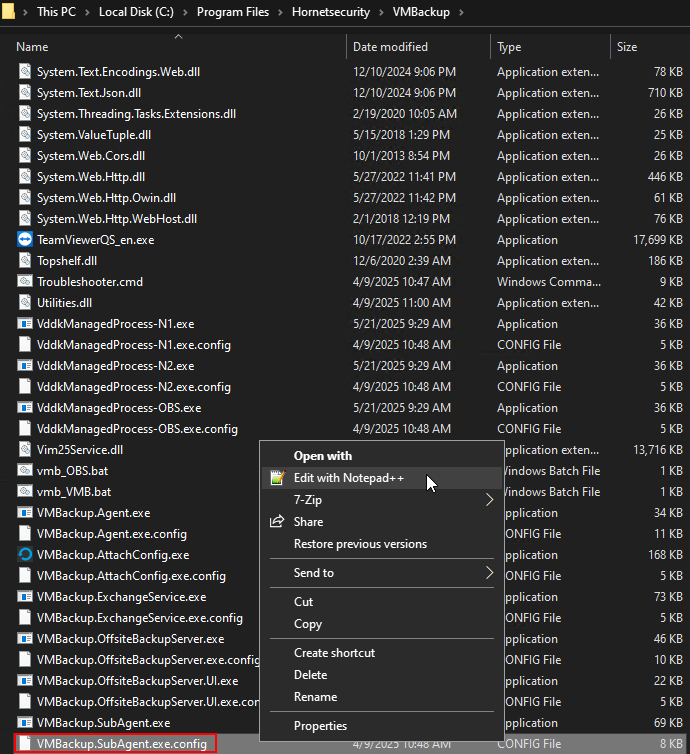Select VMBackup.AttachConfig.exe.config file name
The height and width of the screenshot is (754, 690).
click(131, 576)
